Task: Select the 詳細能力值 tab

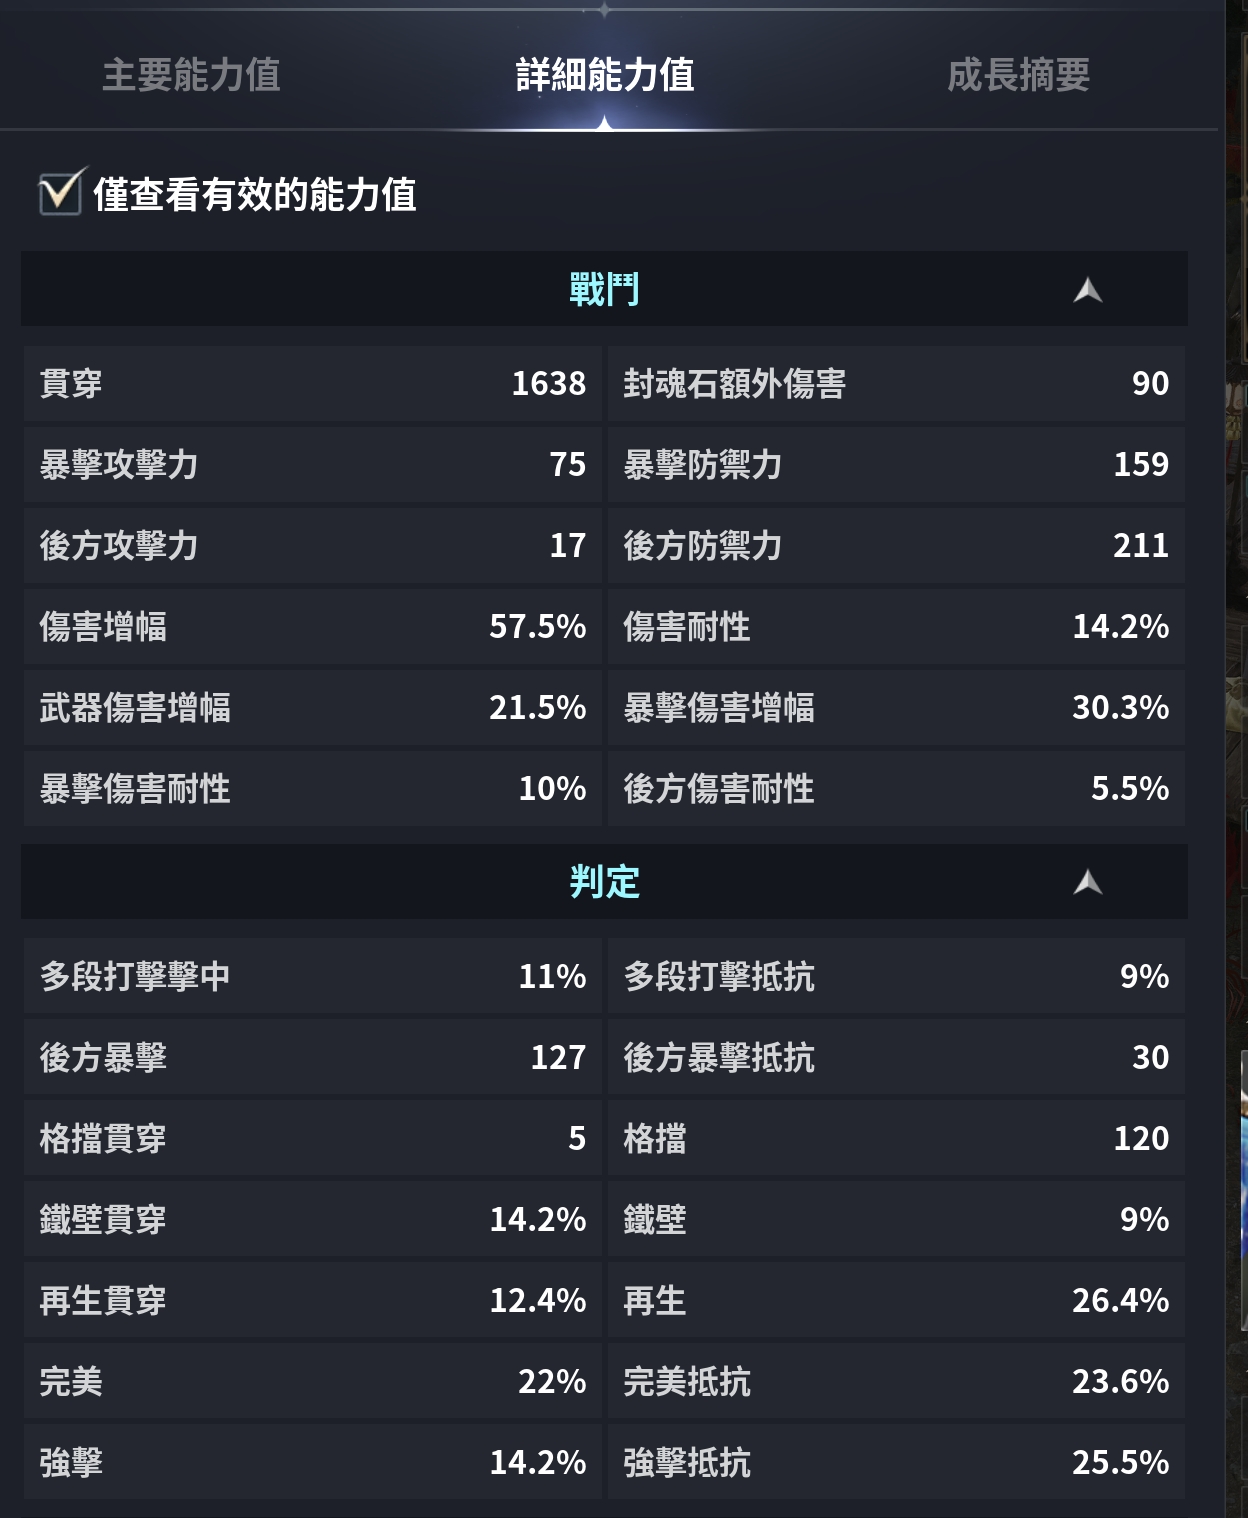Action: (604, 75)
